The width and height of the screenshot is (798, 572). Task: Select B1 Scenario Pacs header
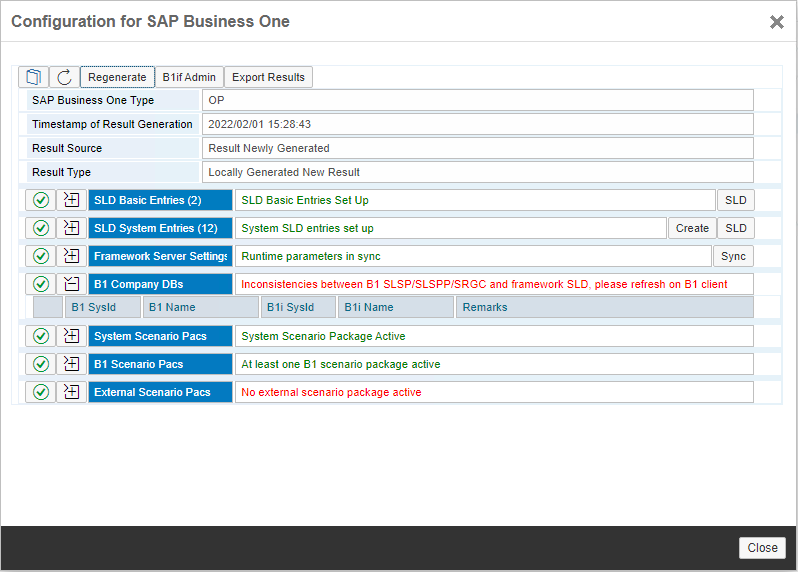[160, 364]
